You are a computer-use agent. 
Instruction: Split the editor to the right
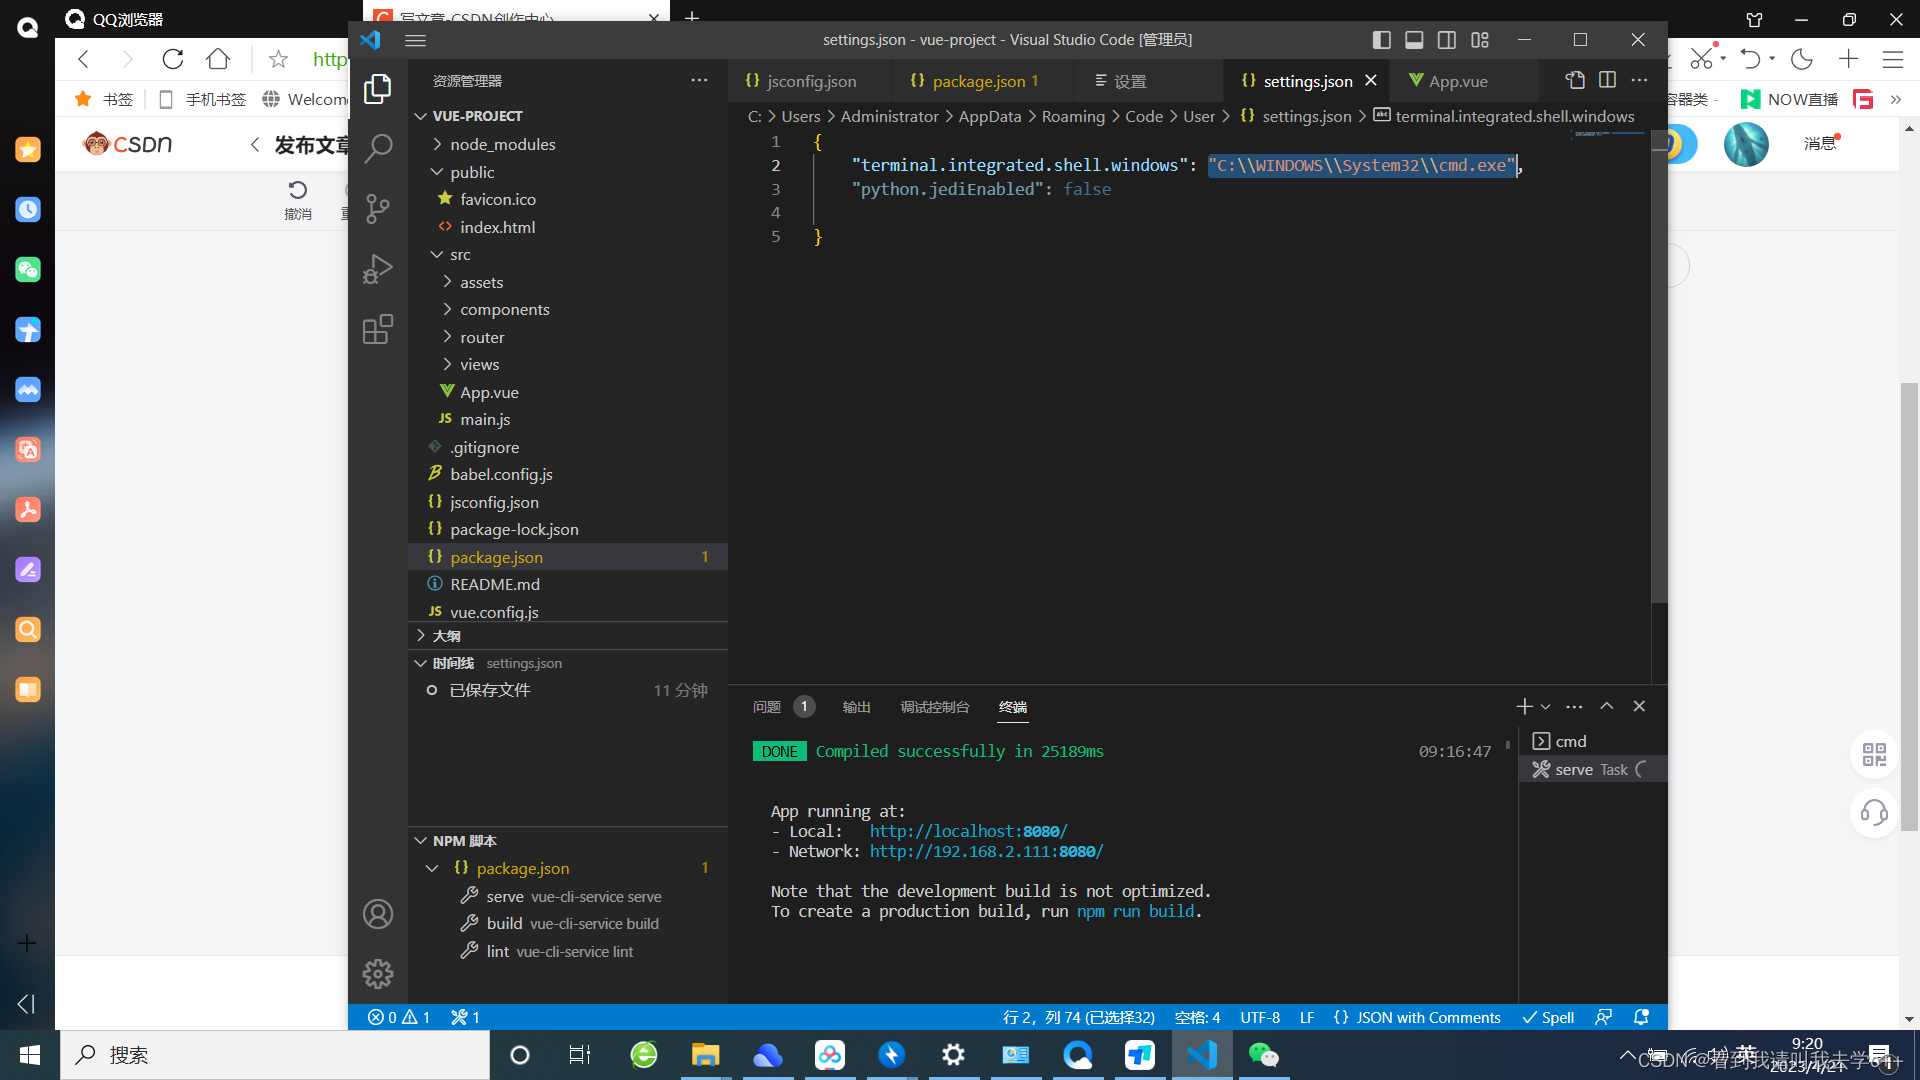pyautogui.click(x=1607, y=80)
